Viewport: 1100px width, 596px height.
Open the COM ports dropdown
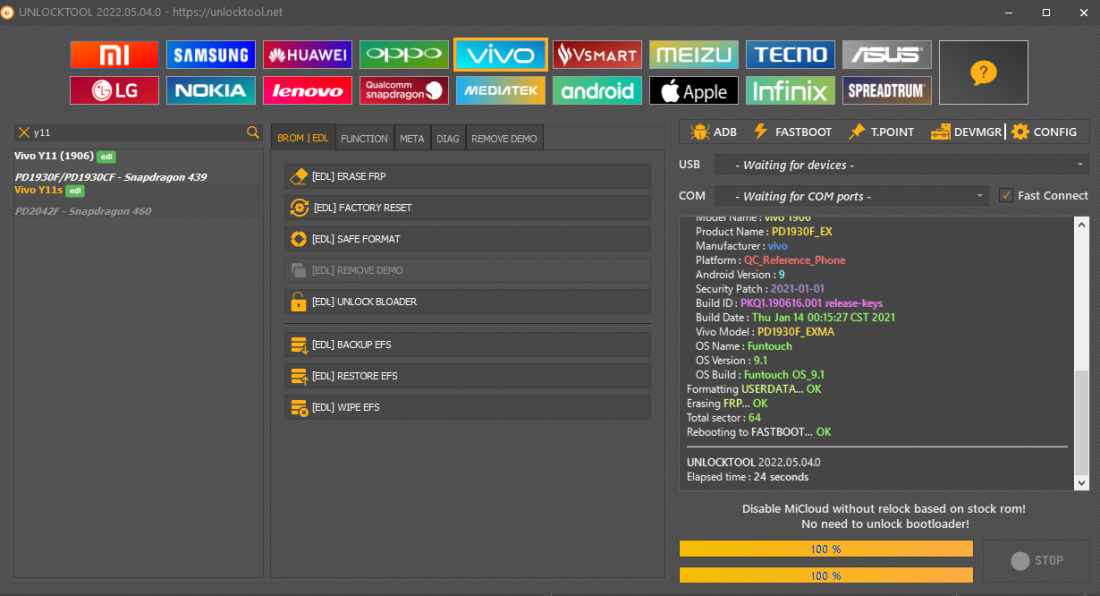click(x=851, y=196)
